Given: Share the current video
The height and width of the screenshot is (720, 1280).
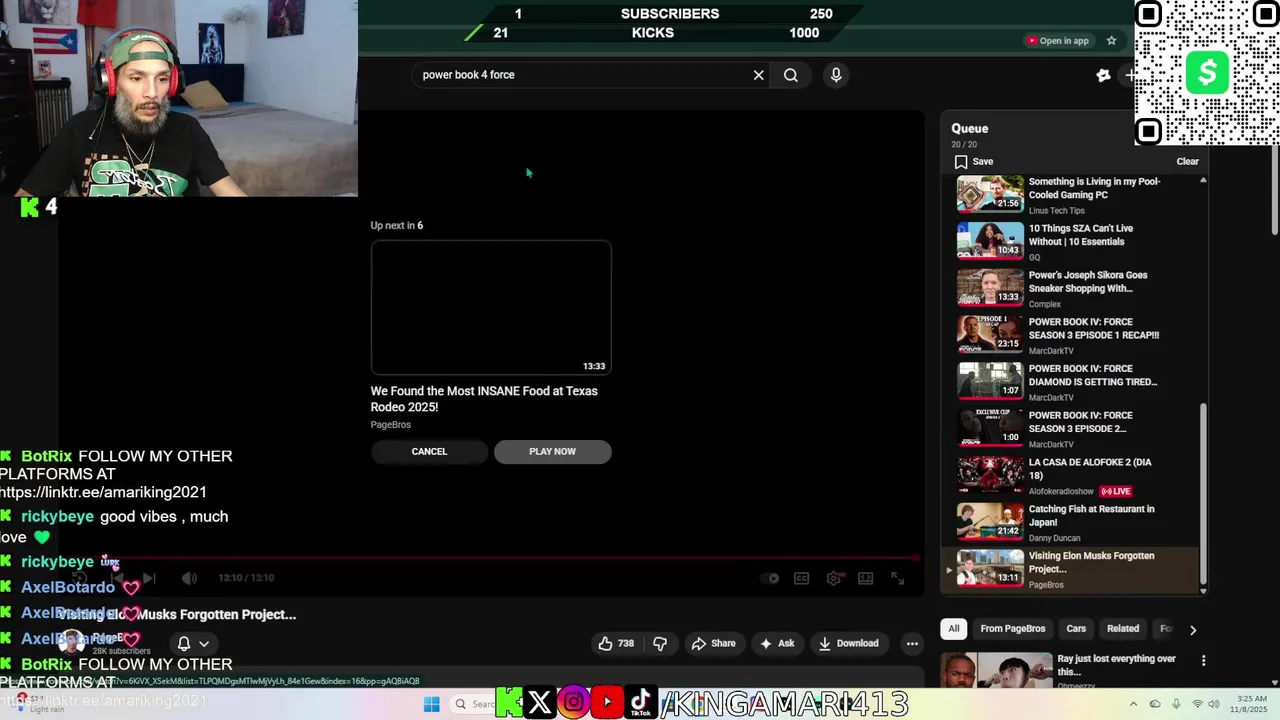Looking at the screenshot, I should (713, 644).
